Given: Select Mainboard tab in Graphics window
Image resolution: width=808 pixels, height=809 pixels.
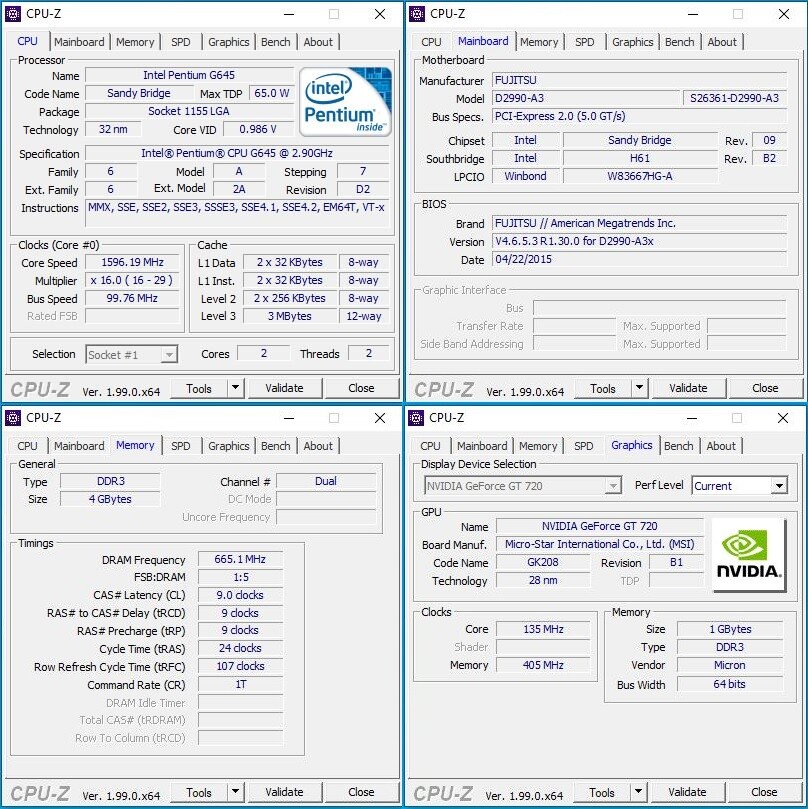Looking at the screenshot, I should (482, 446).
